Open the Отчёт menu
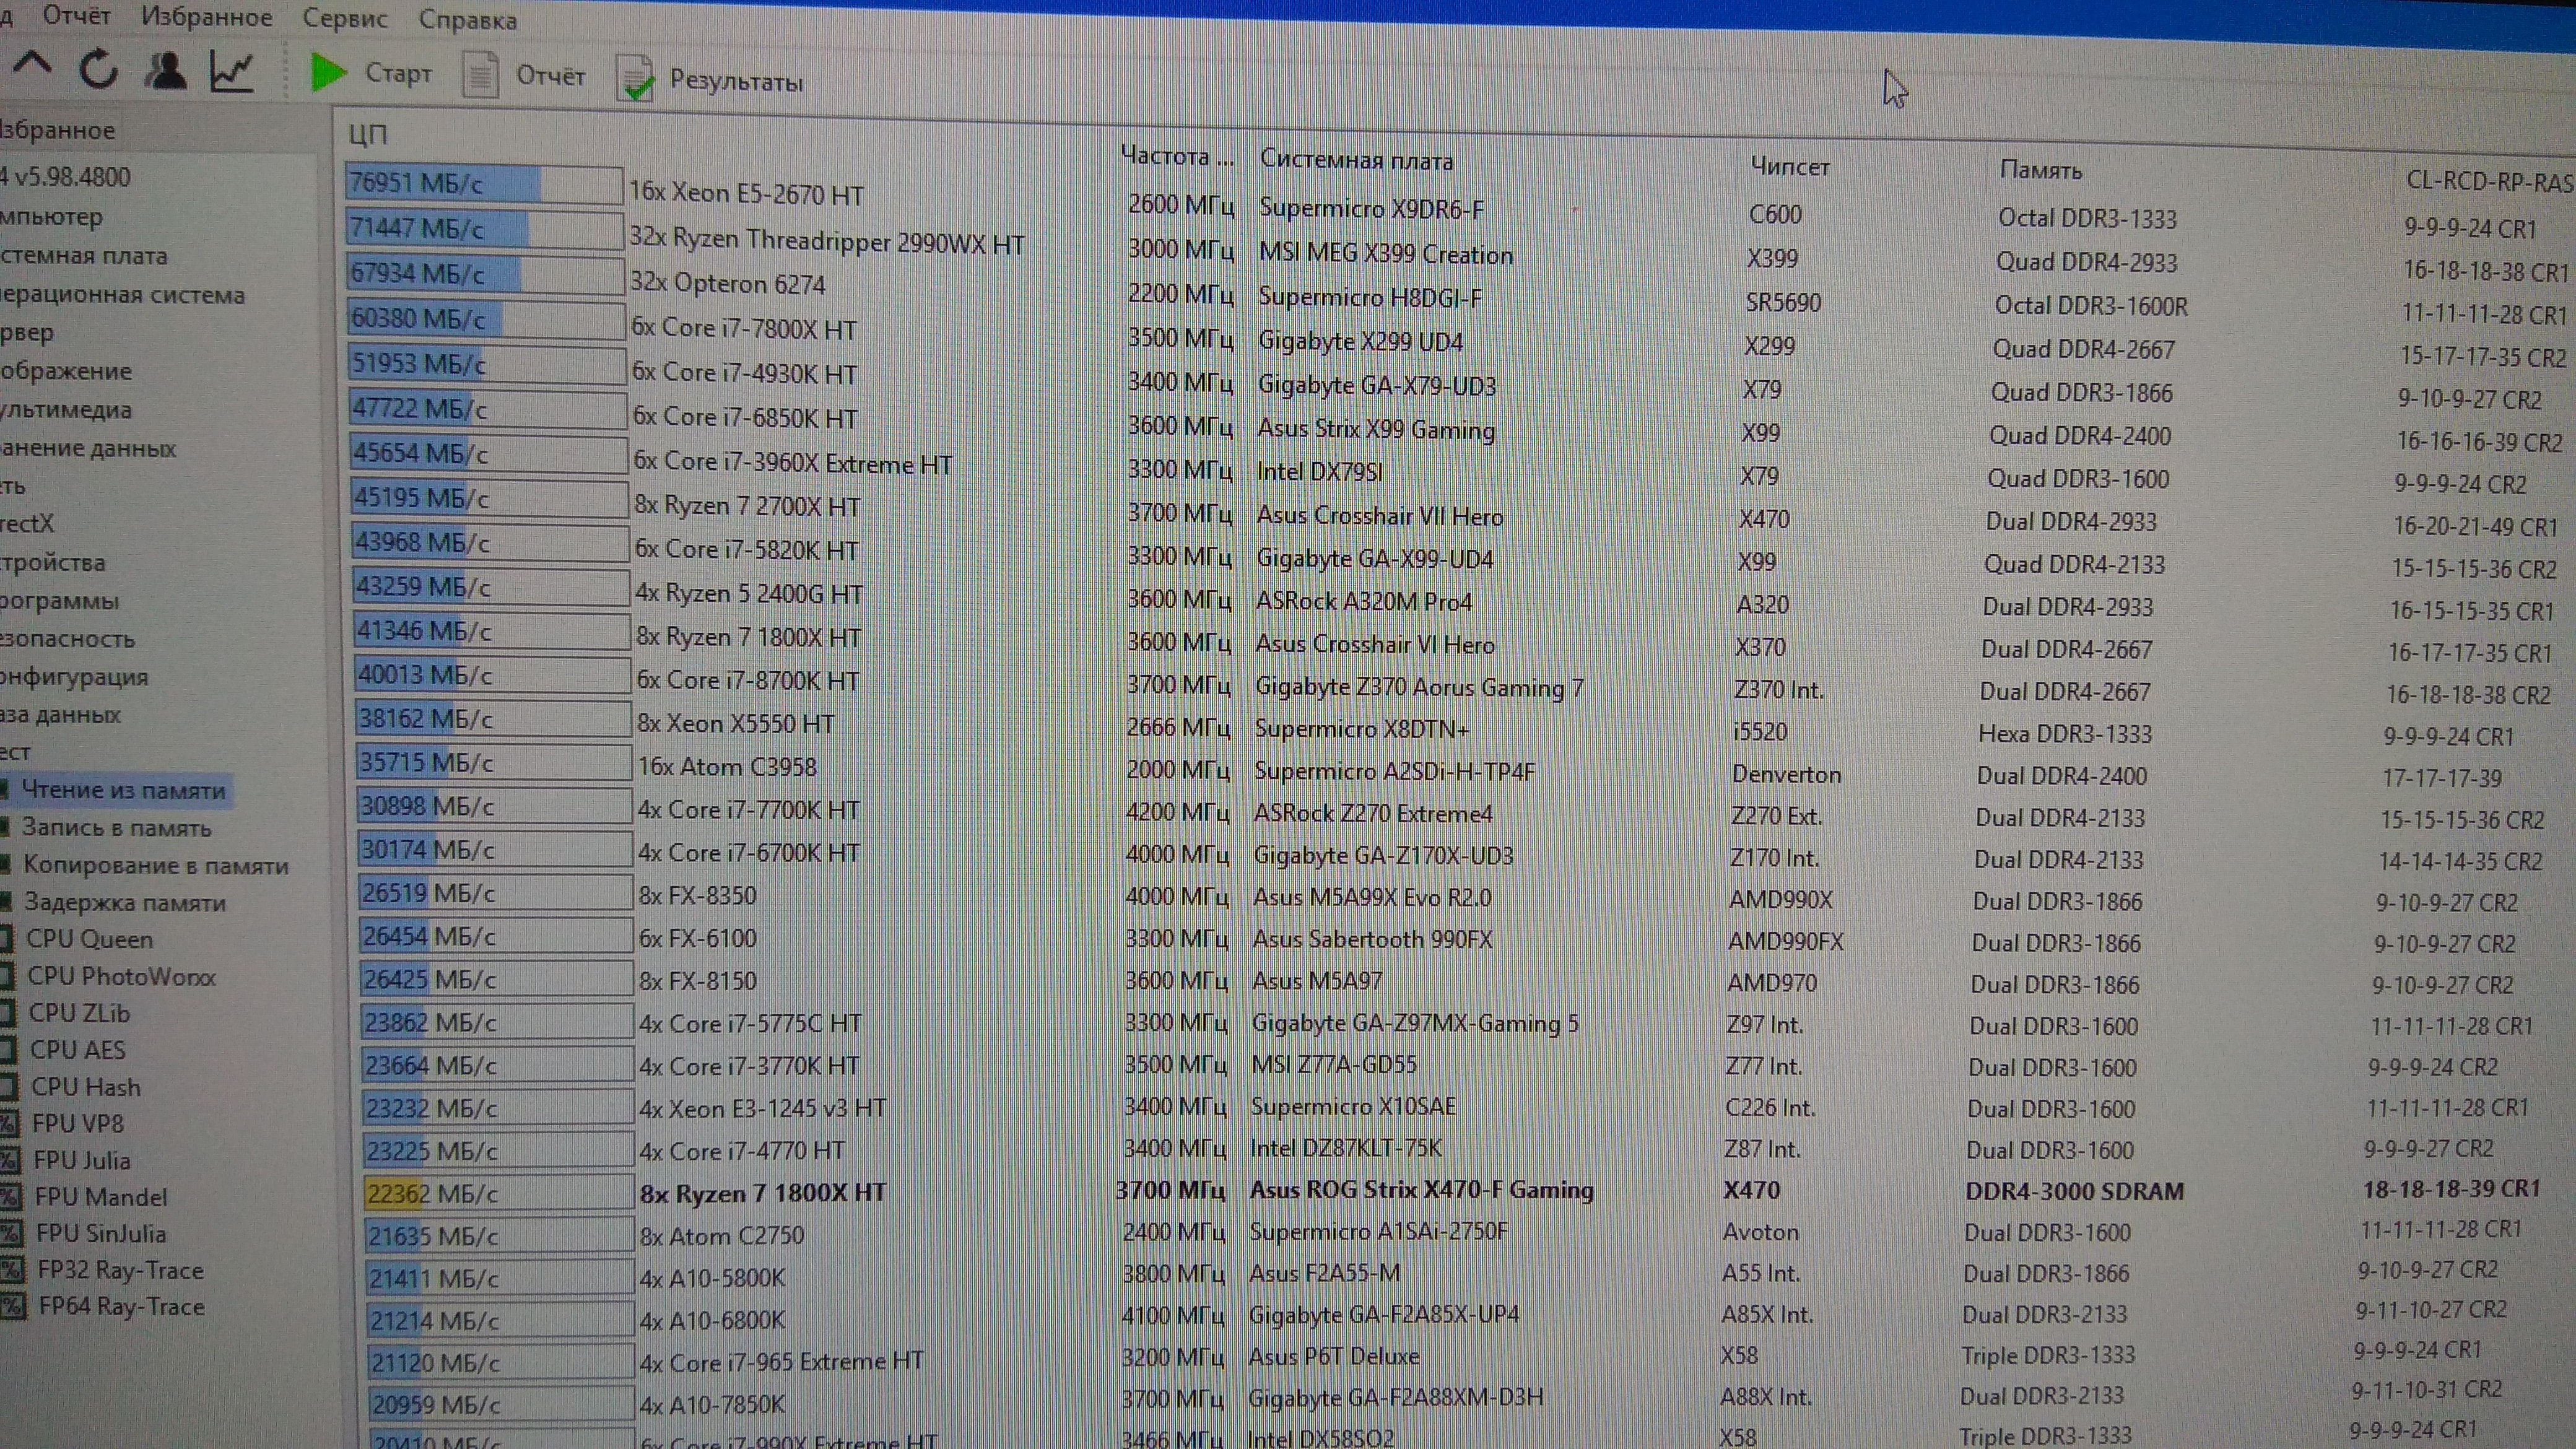 click(77, 16)
